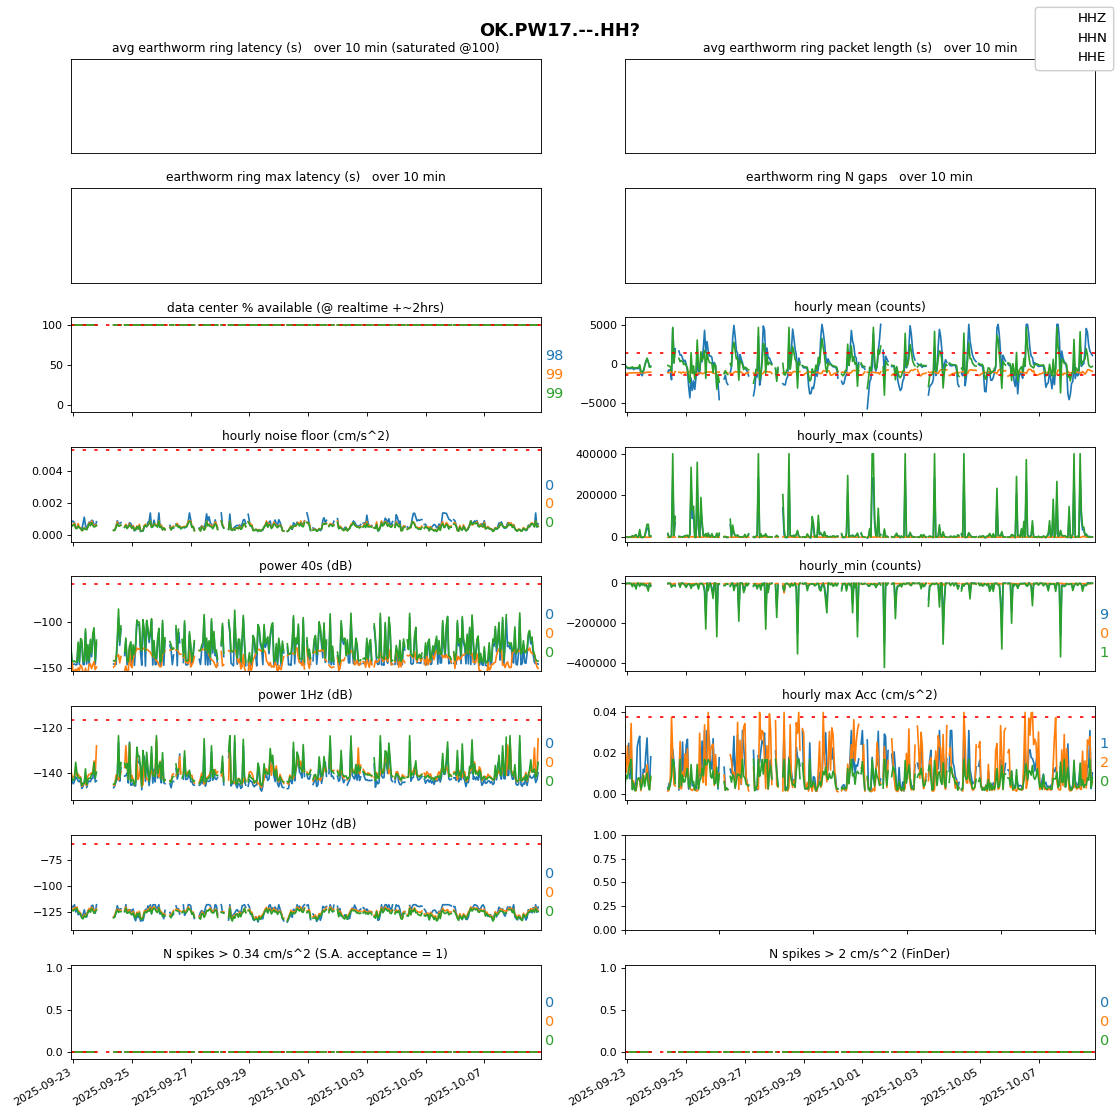
Task: Click the 'hourly noise floor (cm/s^2)' title
Action: point(305,436)
